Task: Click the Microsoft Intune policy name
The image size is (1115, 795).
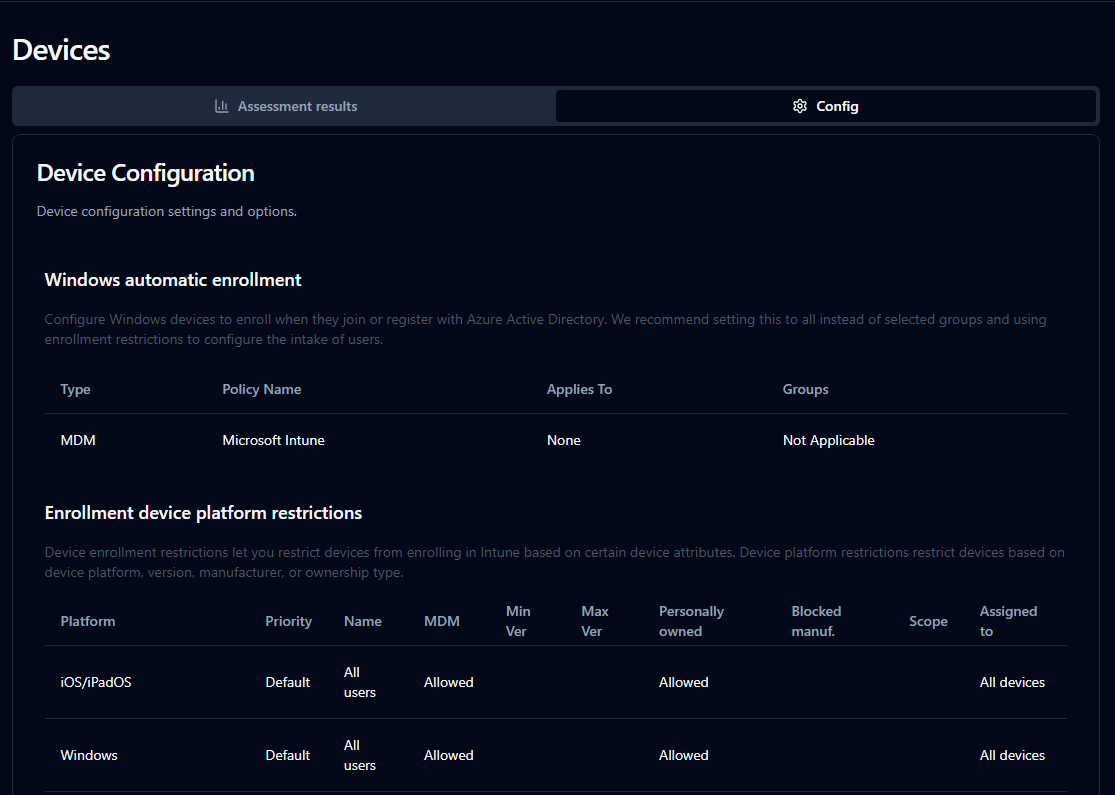Action: pyautogui.click(x=273, y=440)
